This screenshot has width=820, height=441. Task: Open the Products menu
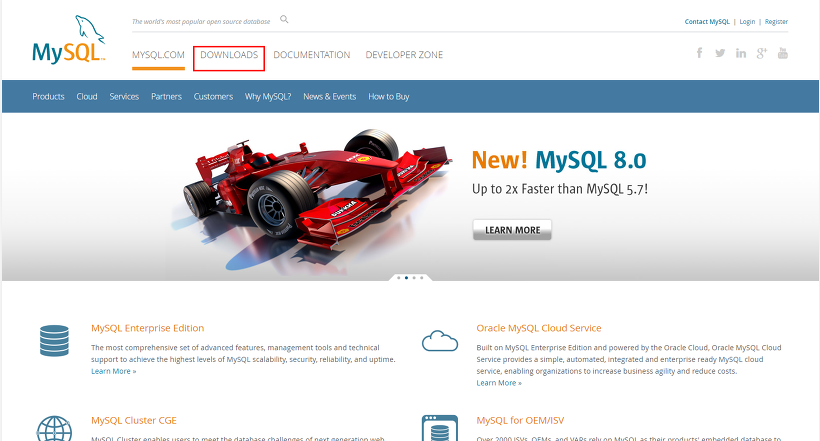click(48, 97)
